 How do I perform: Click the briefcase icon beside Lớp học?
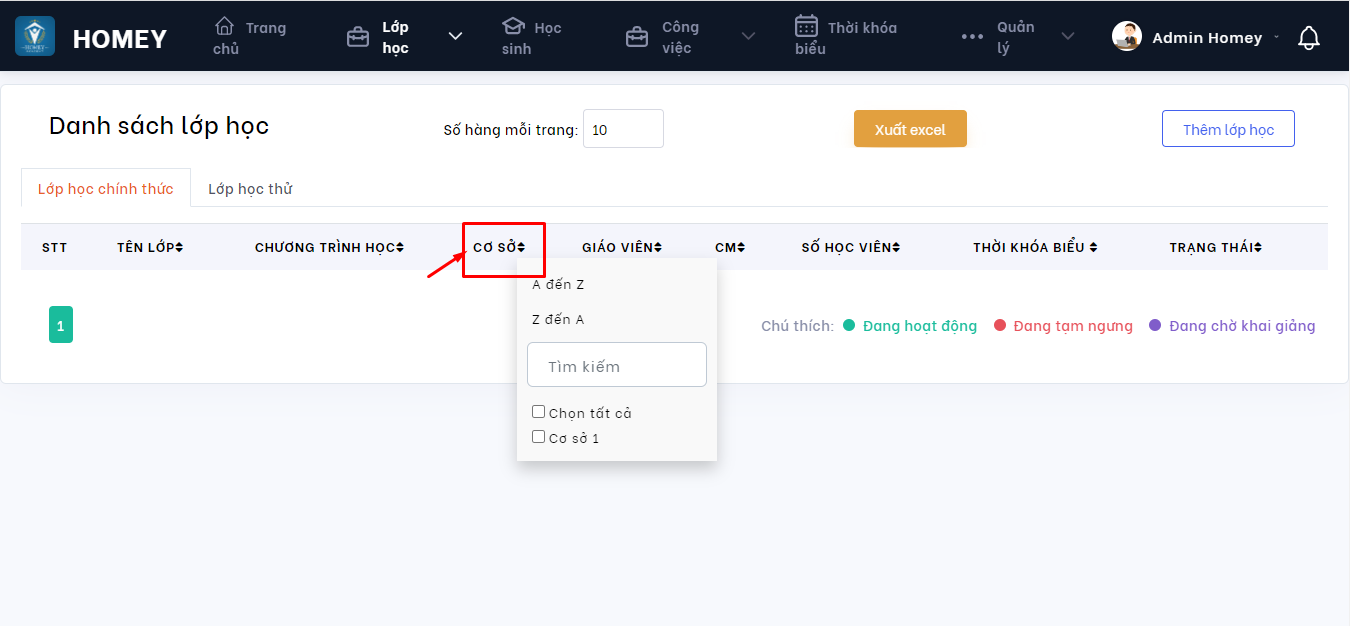pyautogui.click(x=357, y=38)
